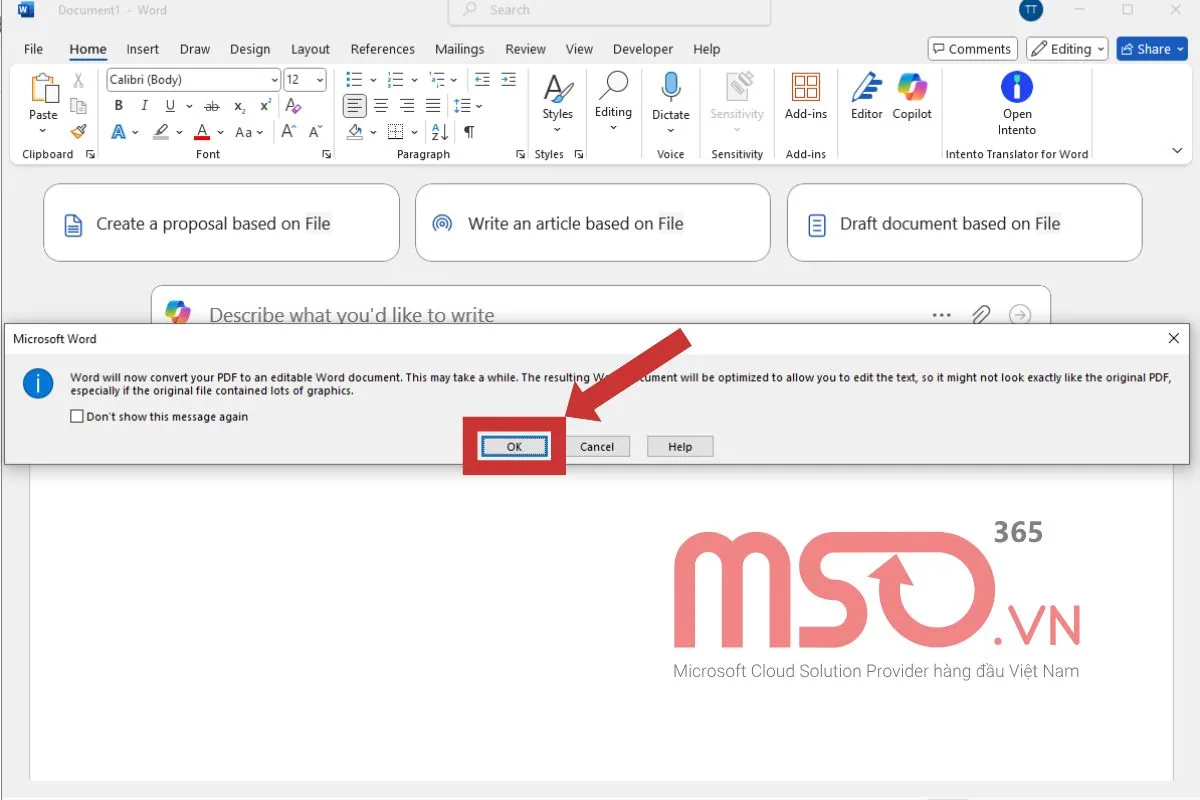
Task: Open the three-dot menu in Copilot prompt
Action: pyautogui.click(x=942, y=315)
